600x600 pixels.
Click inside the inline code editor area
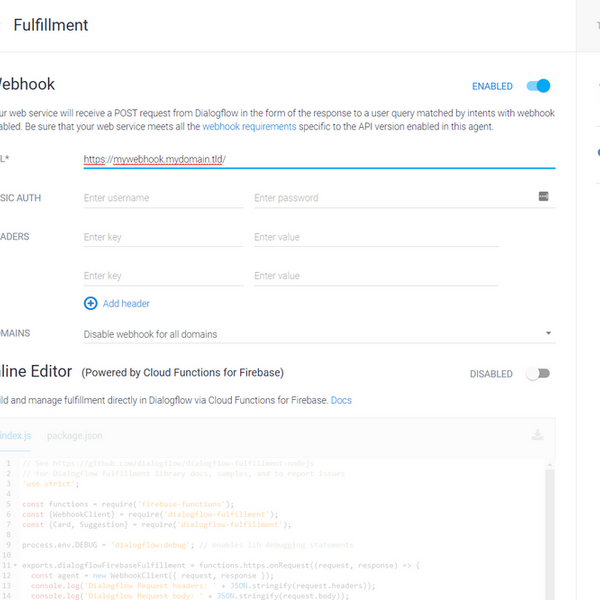300,540
